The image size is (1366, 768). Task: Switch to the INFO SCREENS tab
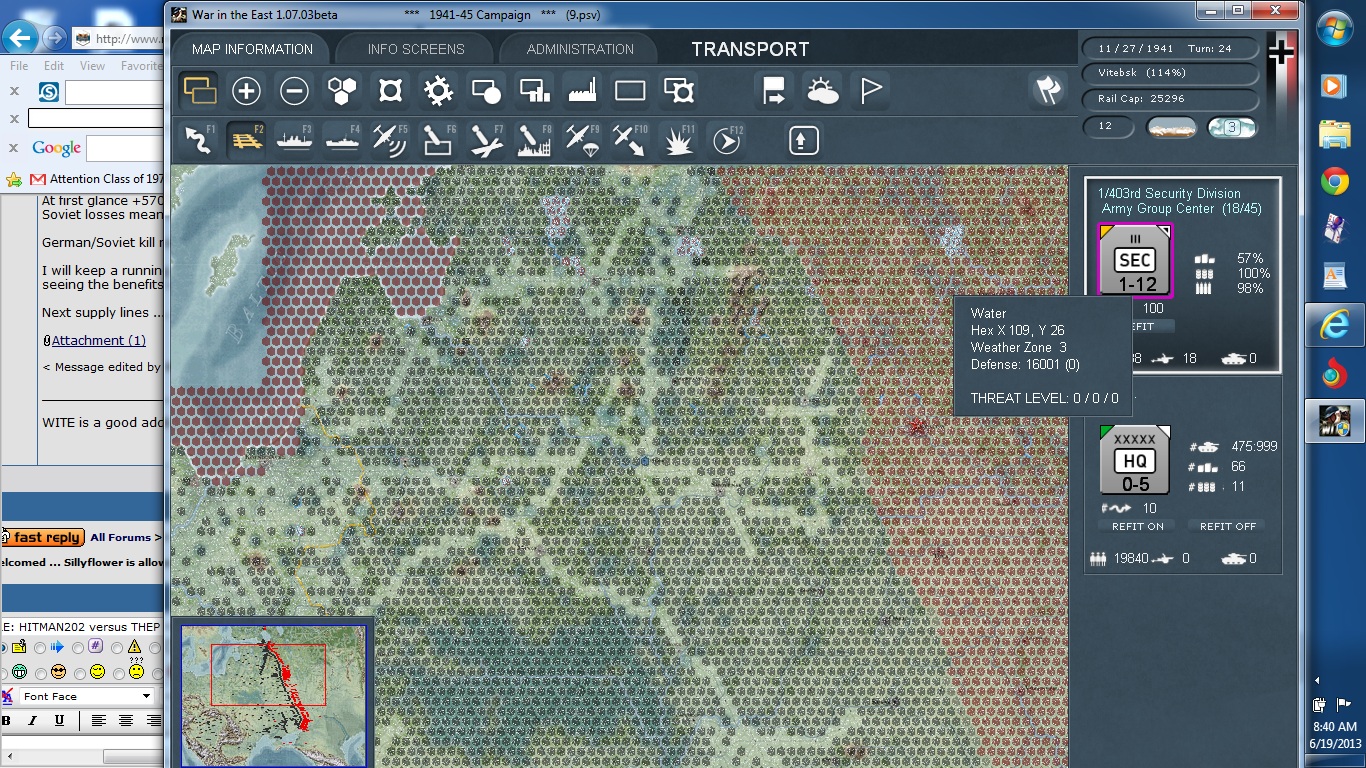(x=415, y=49)
